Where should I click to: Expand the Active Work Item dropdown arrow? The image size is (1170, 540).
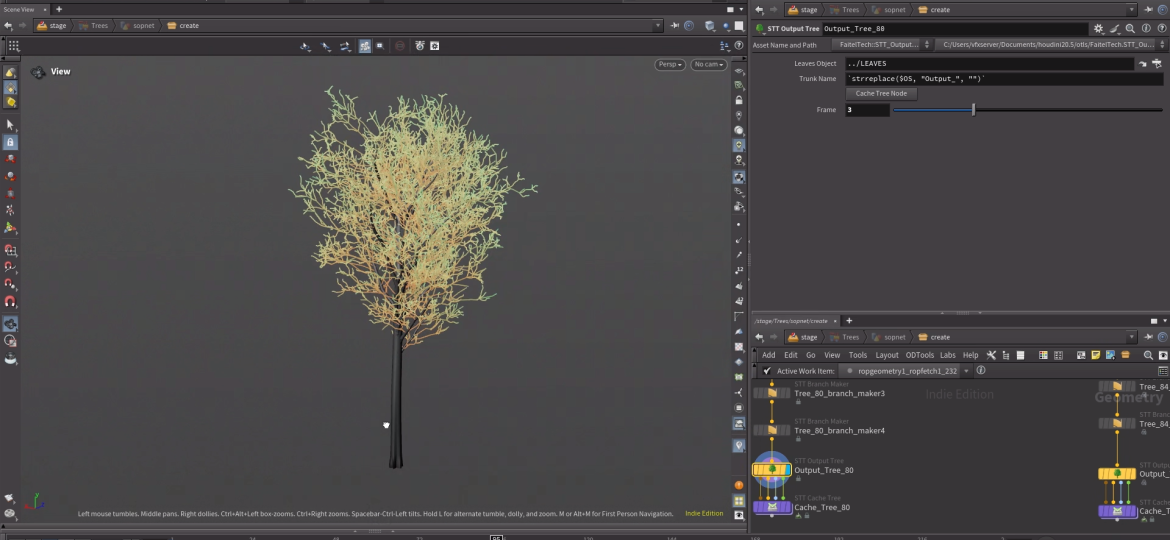coord(967,371)
